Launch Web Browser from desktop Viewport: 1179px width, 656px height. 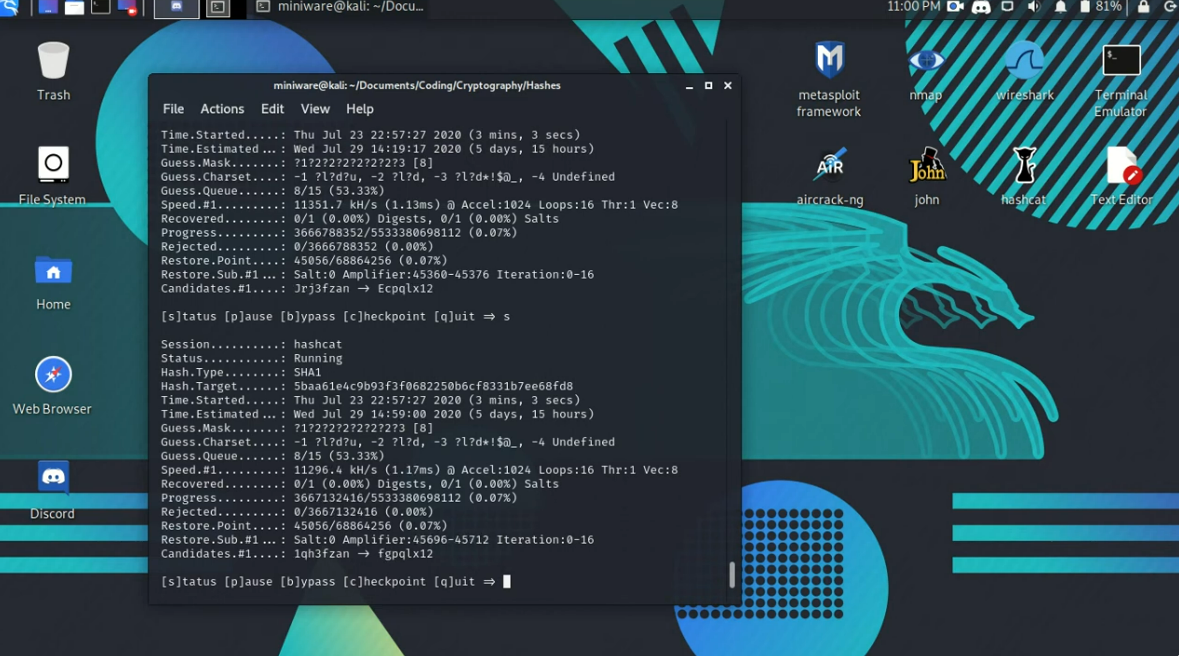pyautogui.click(x=53, y=375)
